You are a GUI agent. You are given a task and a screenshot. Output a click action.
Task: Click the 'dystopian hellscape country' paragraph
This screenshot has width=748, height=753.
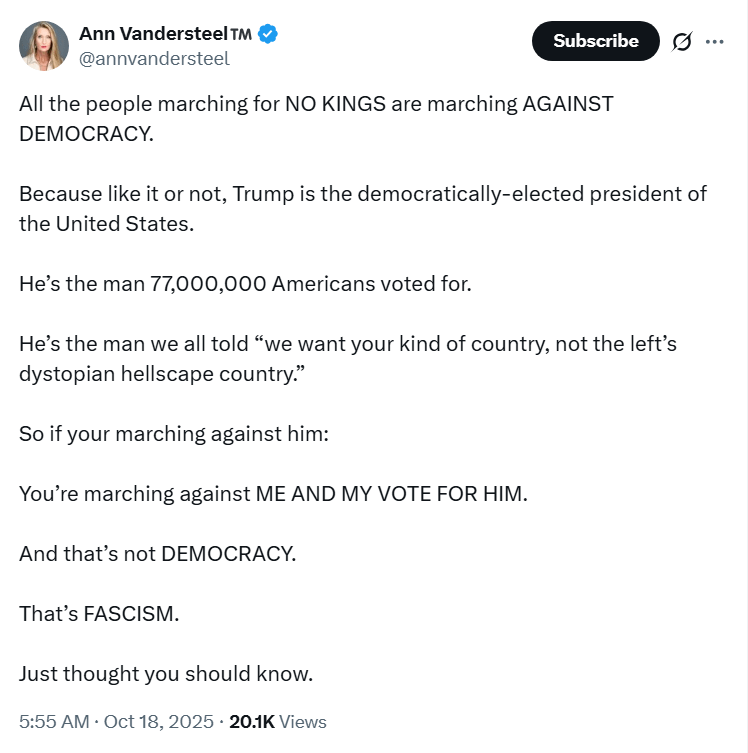pos(347,358)
